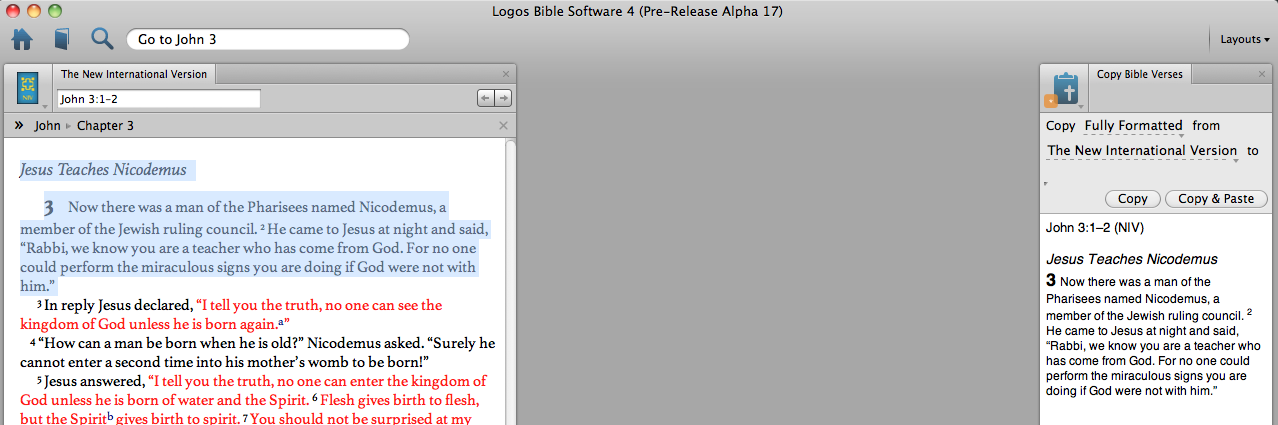1278x425 pixels.
Task: Click the Copy & Paste button
Action: (x=1216, y=199)
